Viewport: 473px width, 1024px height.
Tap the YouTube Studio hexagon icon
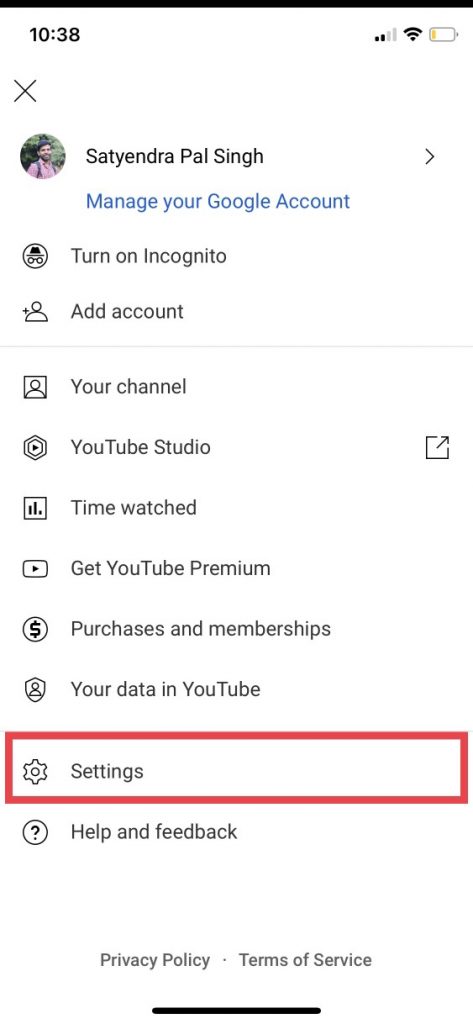click(x=35, y=448)
